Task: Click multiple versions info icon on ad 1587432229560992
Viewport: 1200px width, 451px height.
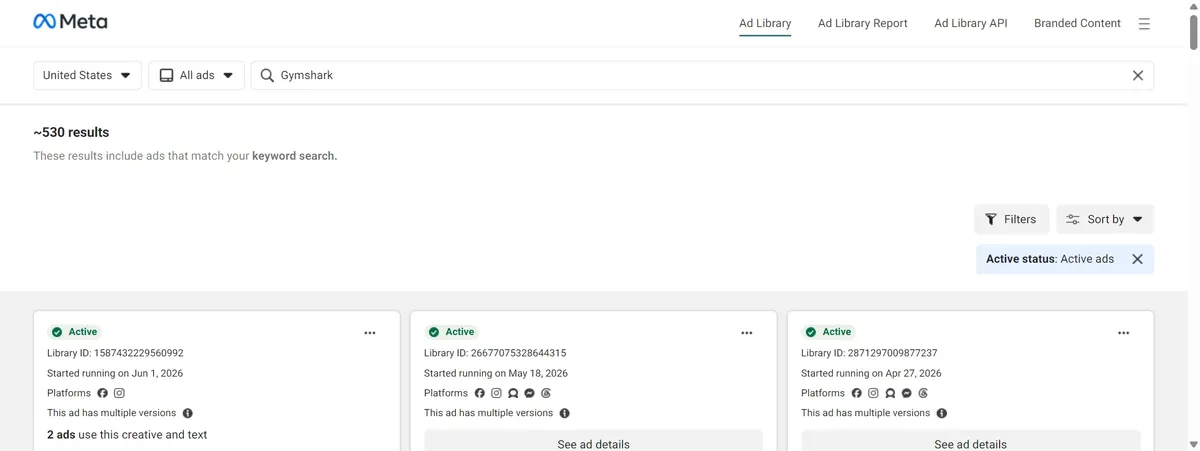Action: (x=188, y=413)
